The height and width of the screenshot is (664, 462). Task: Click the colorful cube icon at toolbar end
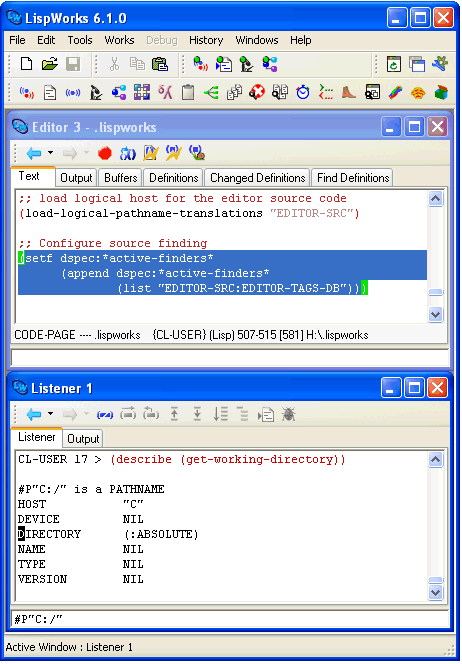pyautogui.click(x=441, y=92)
